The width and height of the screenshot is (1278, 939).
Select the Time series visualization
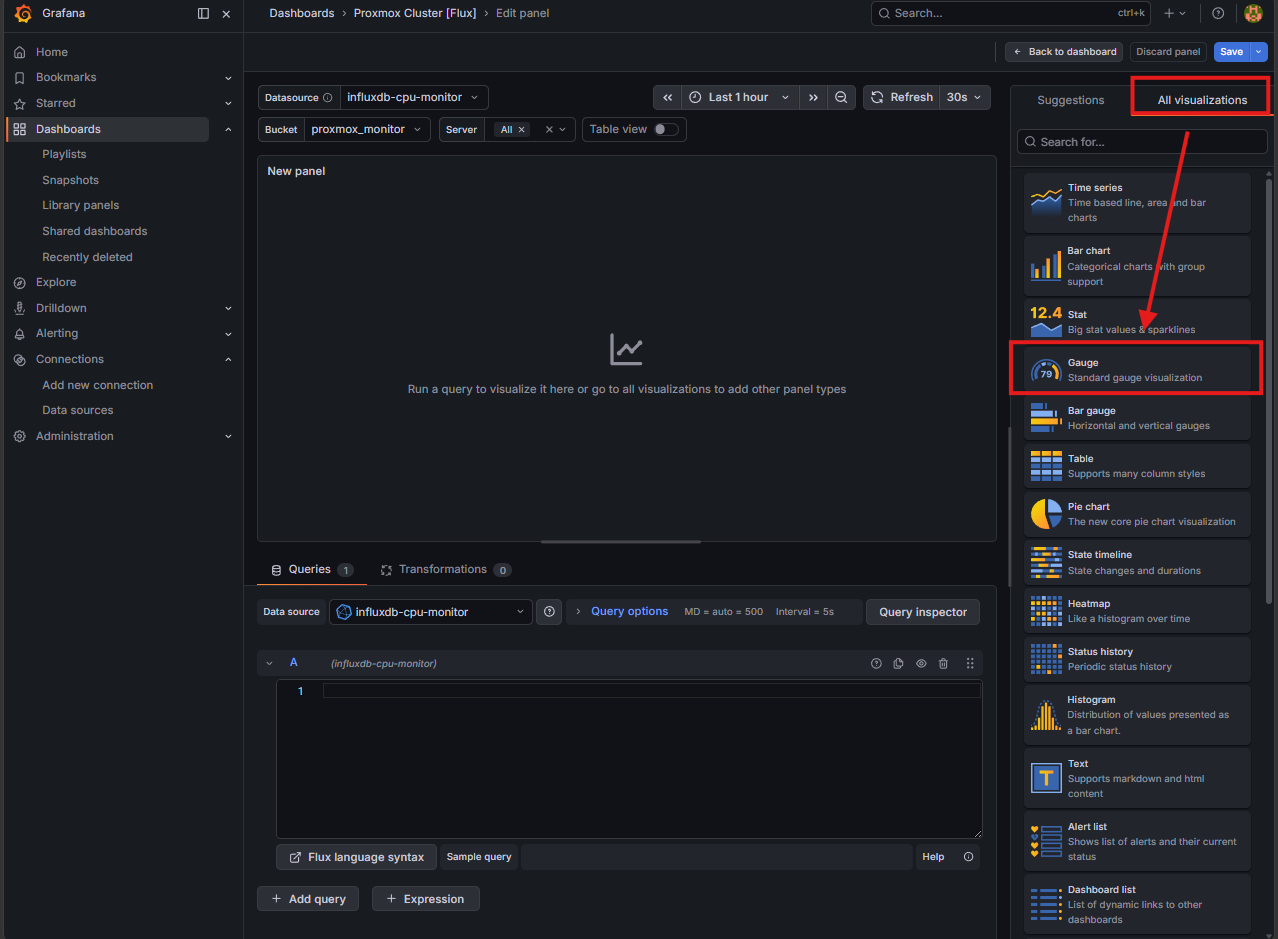point(1137,202)
